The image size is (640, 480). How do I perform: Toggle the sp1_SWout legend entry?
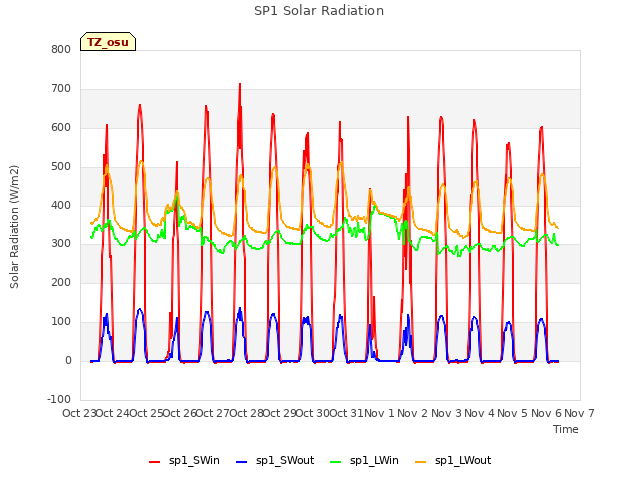pos(276,461)
